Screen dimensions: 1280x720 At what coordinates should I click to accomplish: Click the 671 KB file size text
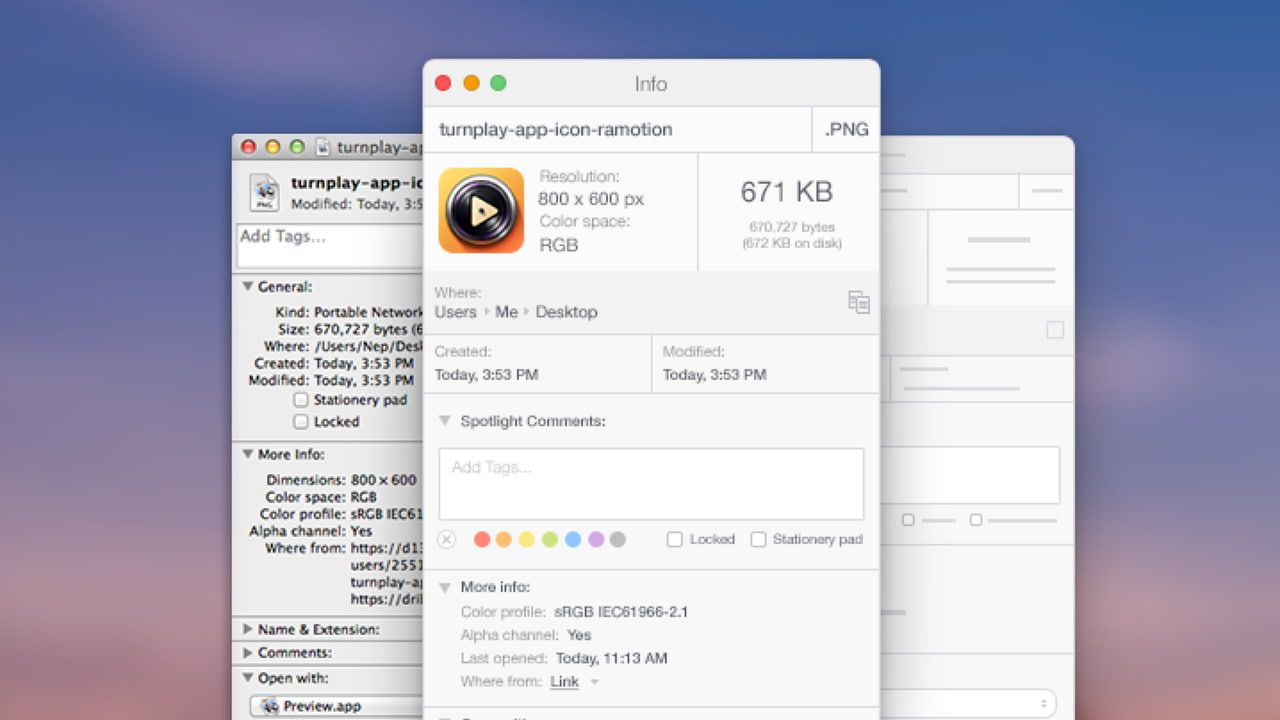[x=786, y=192]
